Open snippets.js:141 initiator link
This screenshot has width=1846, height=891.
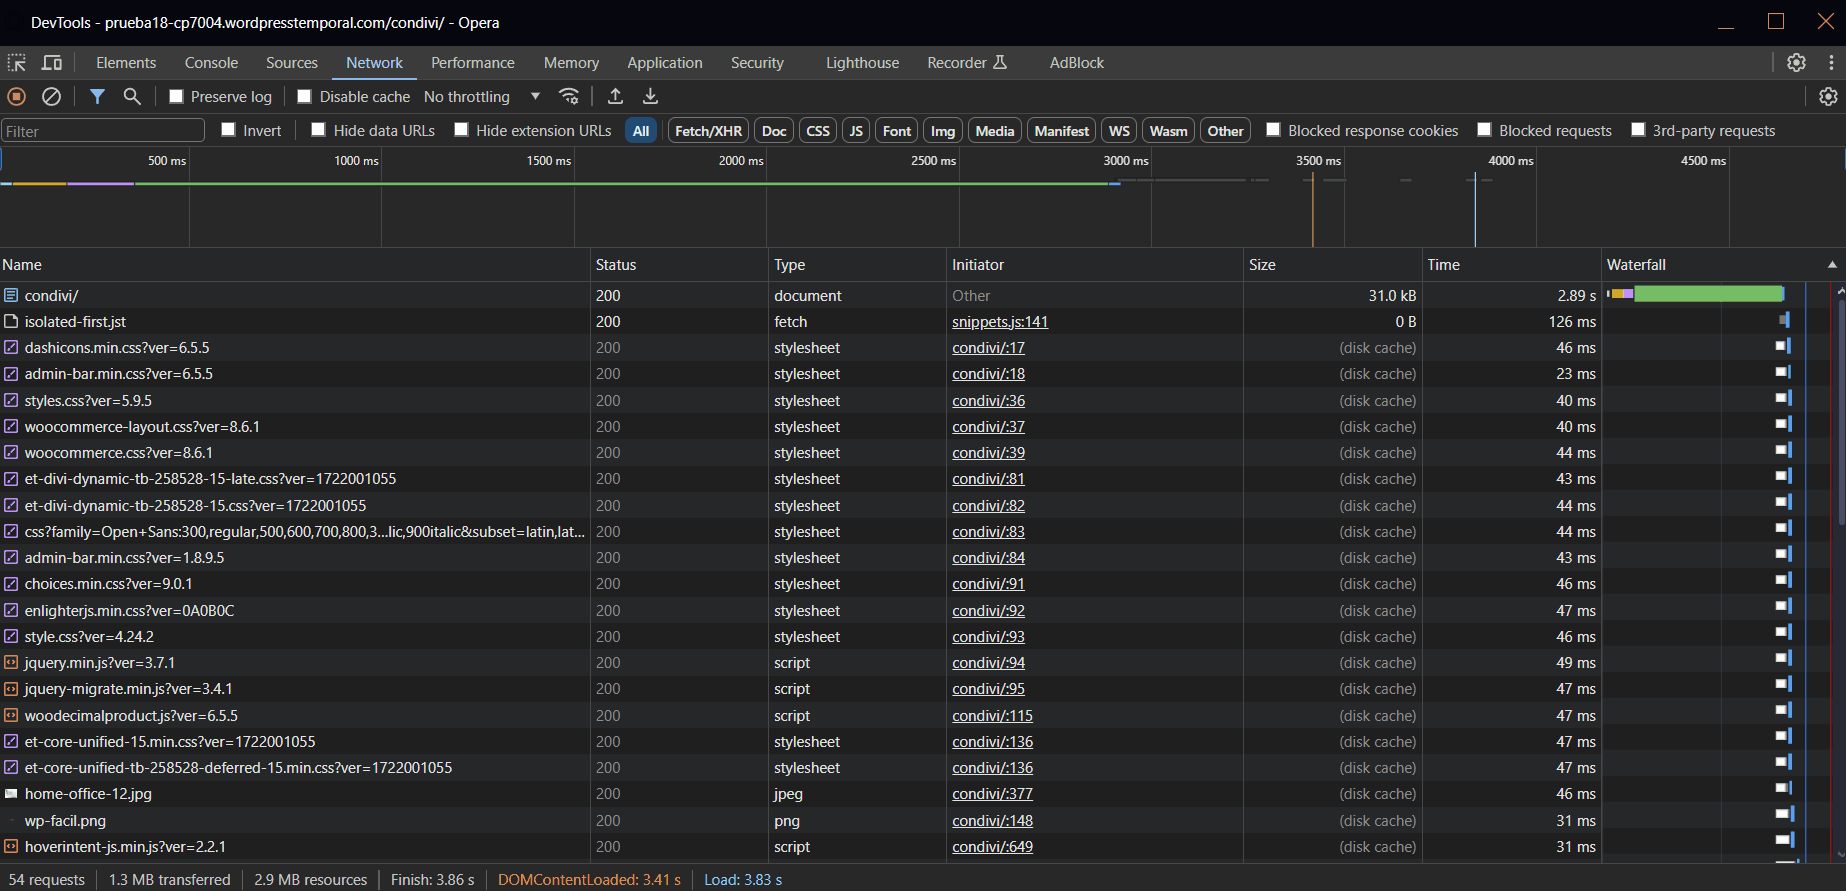pos(999,322)
